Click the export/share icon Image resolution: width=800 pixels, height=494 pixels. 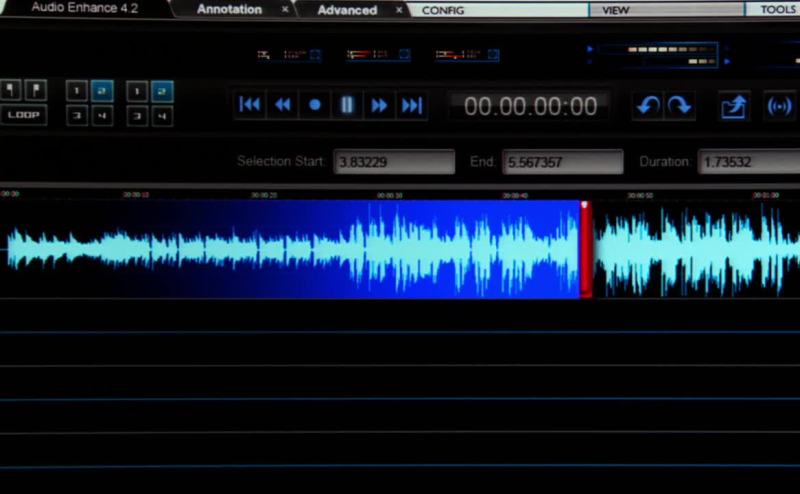tap(734, 106)
